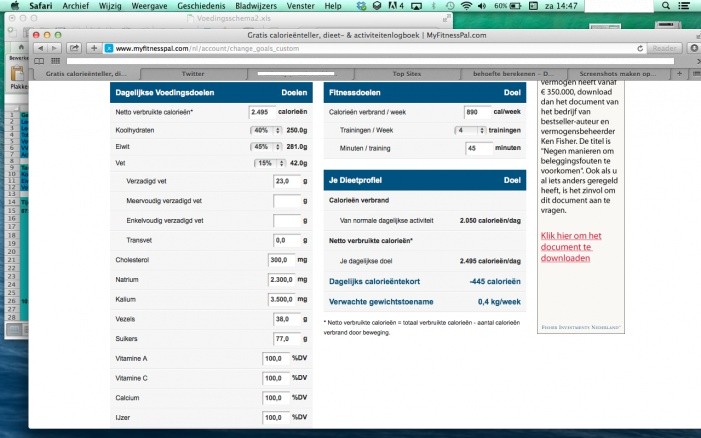
Task: Expand the Koolhydraten percentage dropdown
Action: pos(263,130)
